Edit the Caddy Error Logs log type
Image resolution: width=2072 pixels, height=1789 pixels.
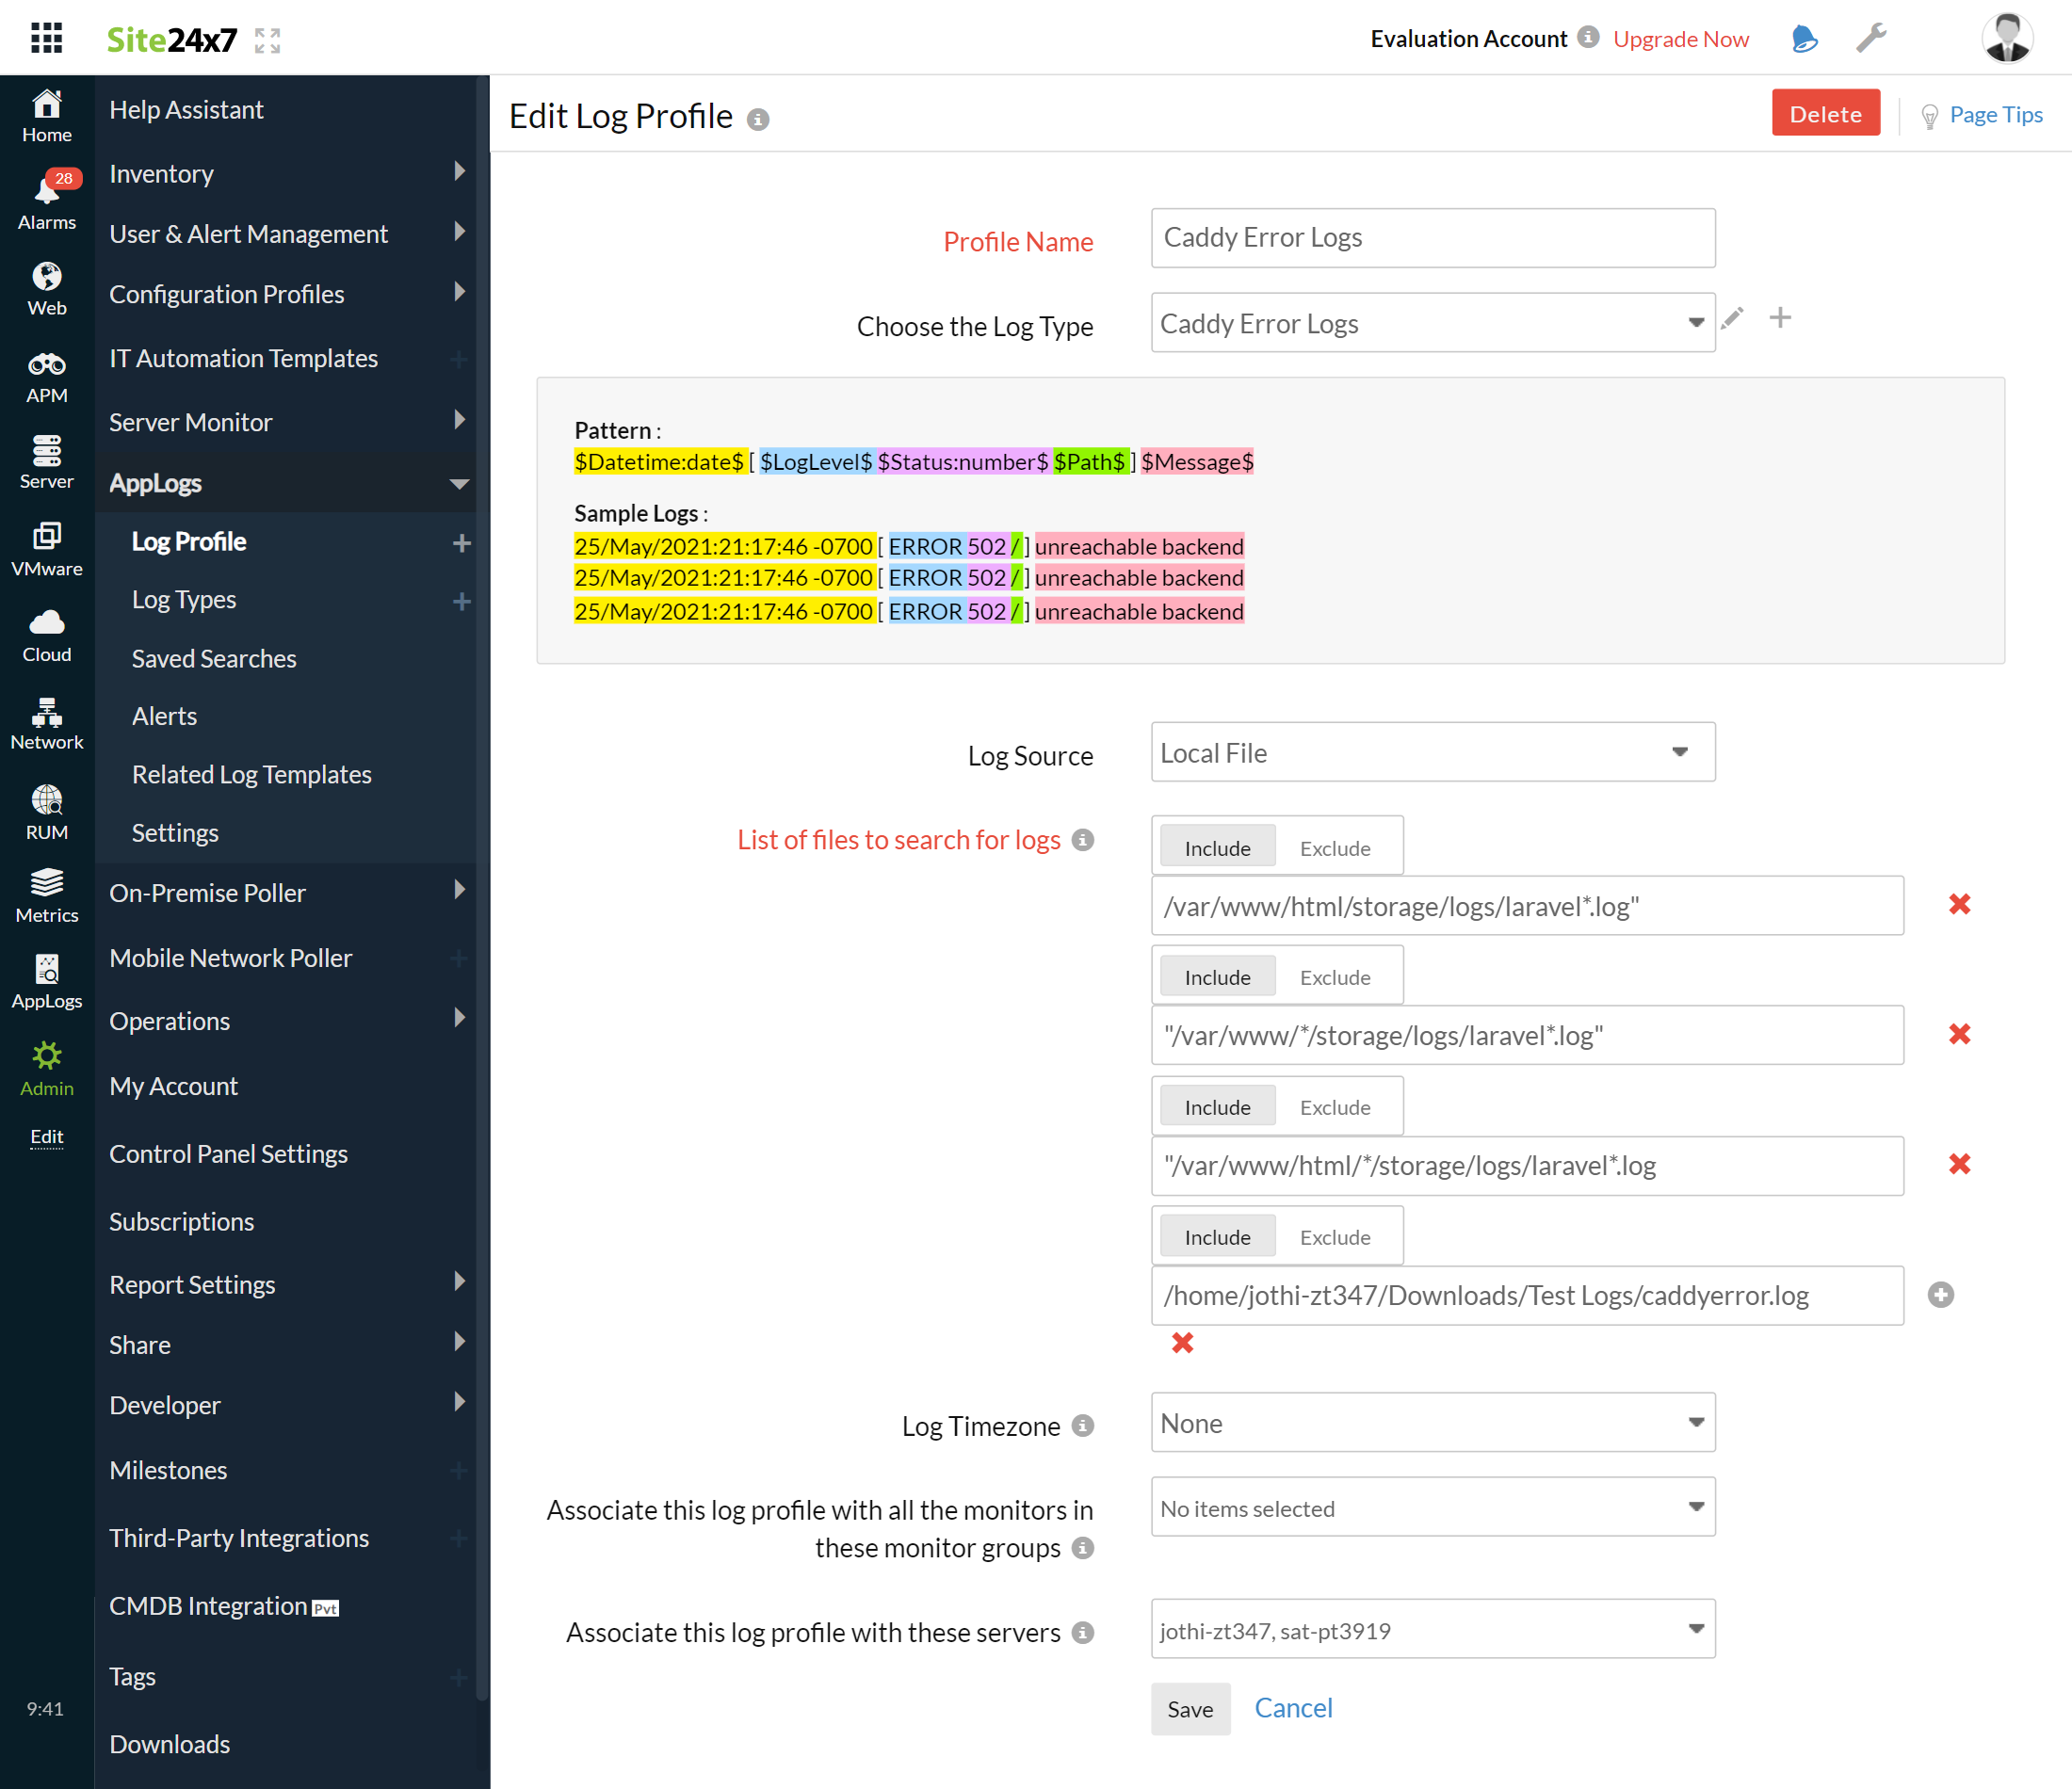tap(1733, 318)
